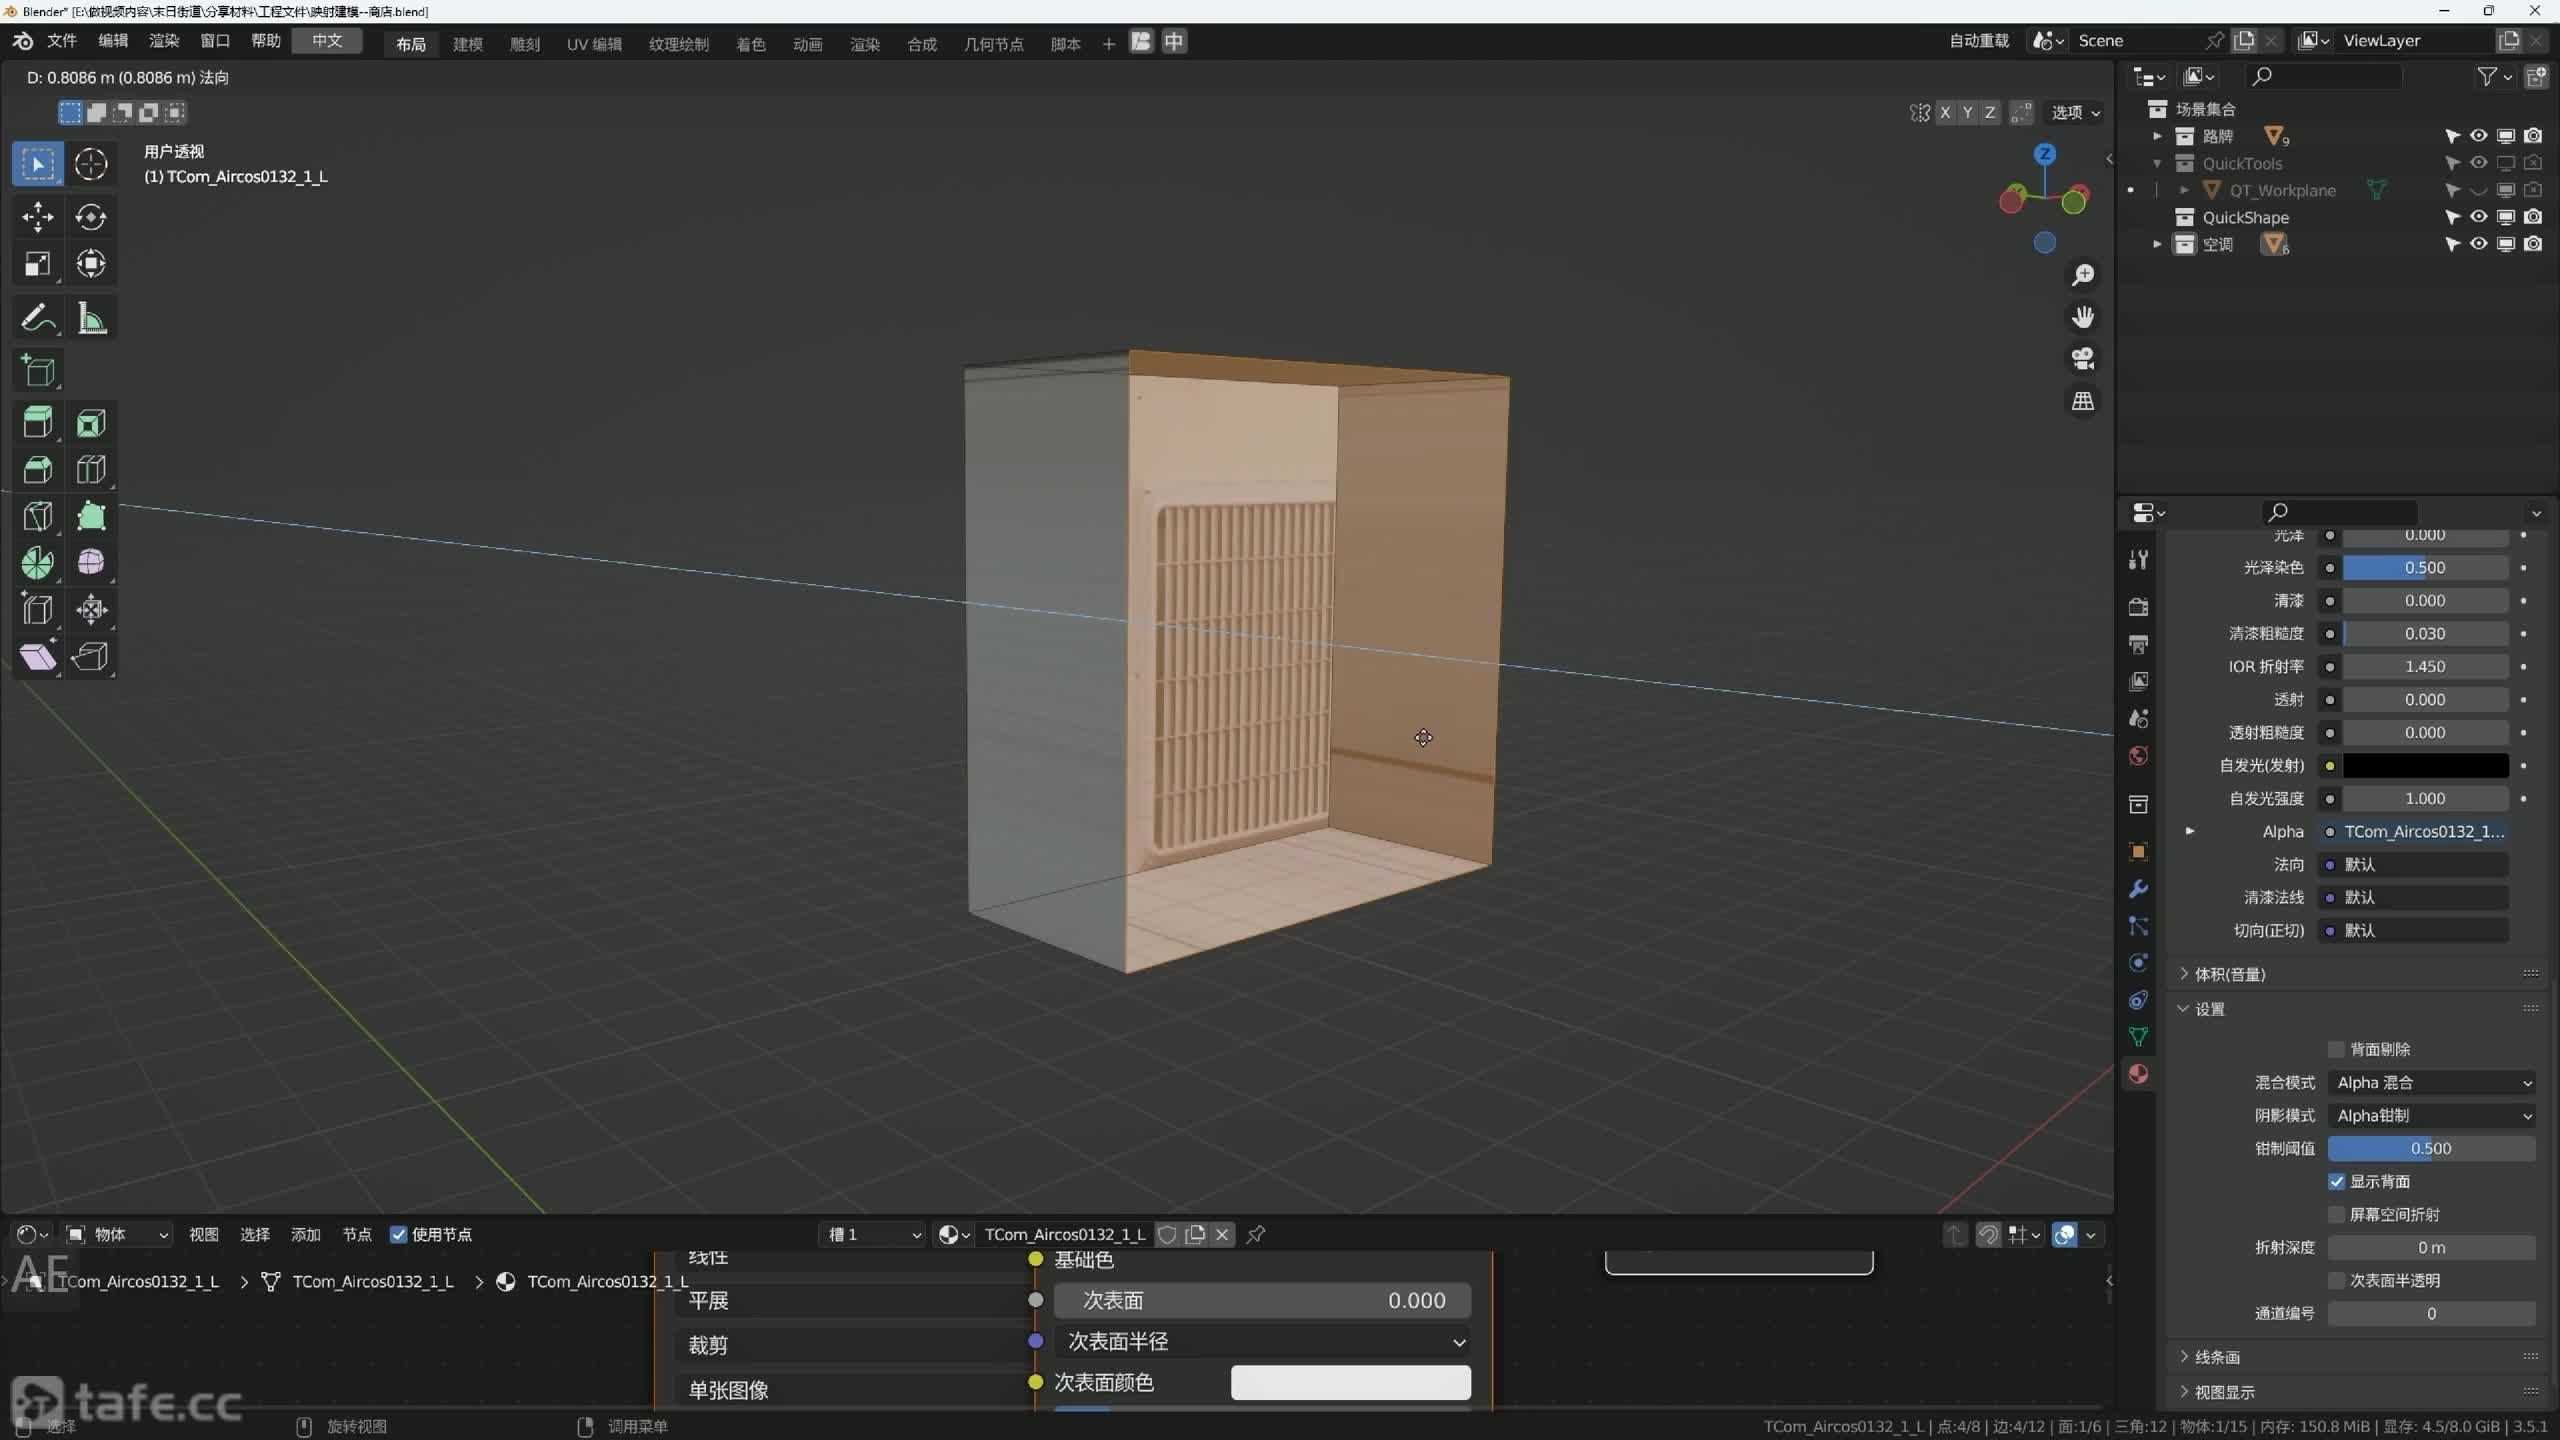Screen dimensions: 2560x1440
Task: Select the Transform tool
Action: pos(91,264)
